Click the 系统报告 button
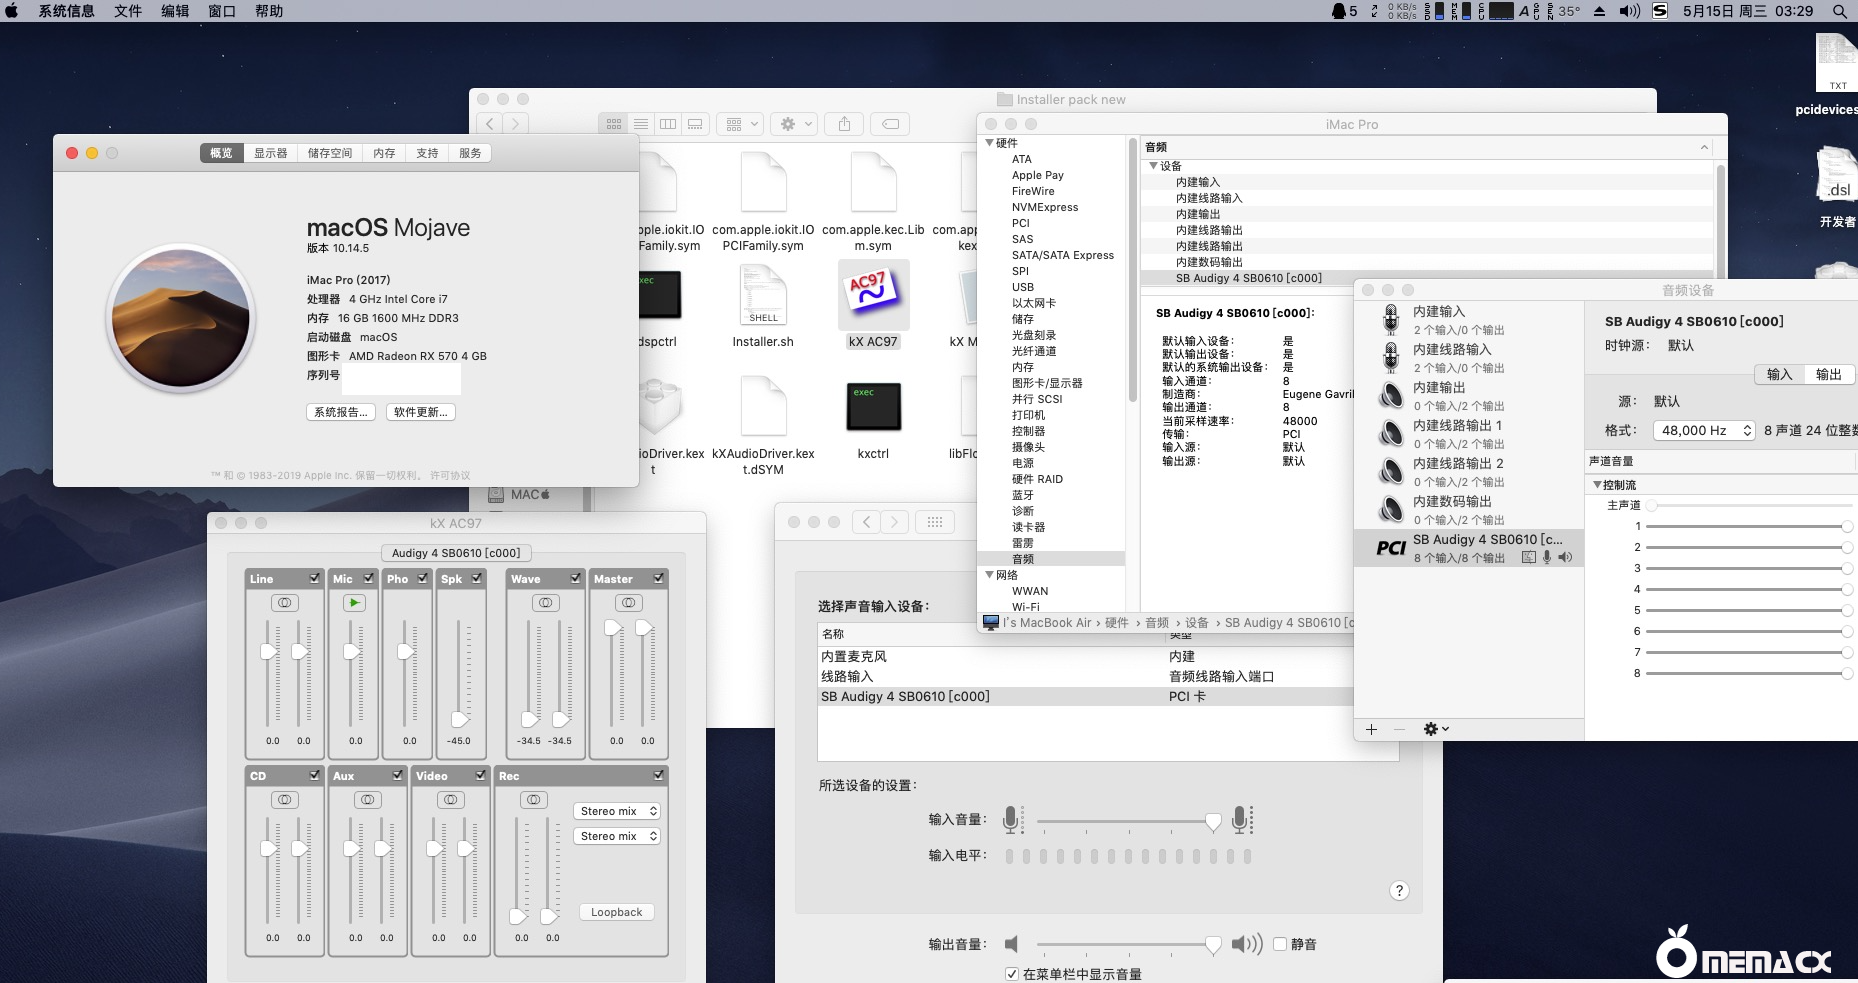Viewport: 1858px width, 983px height. click(x=340, y=411)
